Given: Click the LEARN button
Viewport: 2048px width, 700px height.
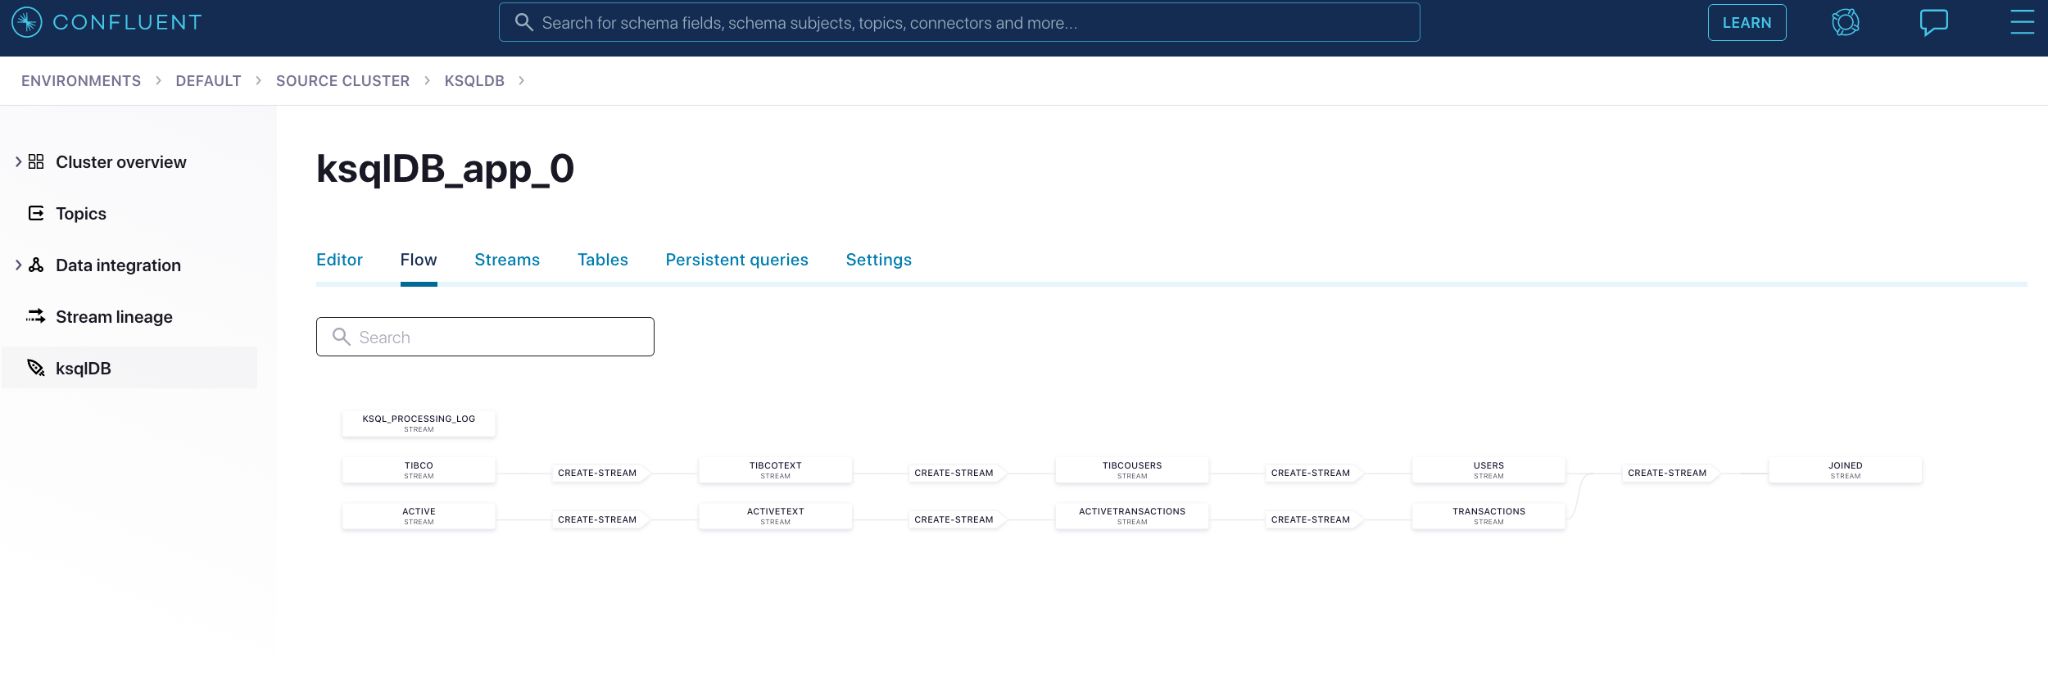Looking at the screenshot, I should (x=1747, y=23).
